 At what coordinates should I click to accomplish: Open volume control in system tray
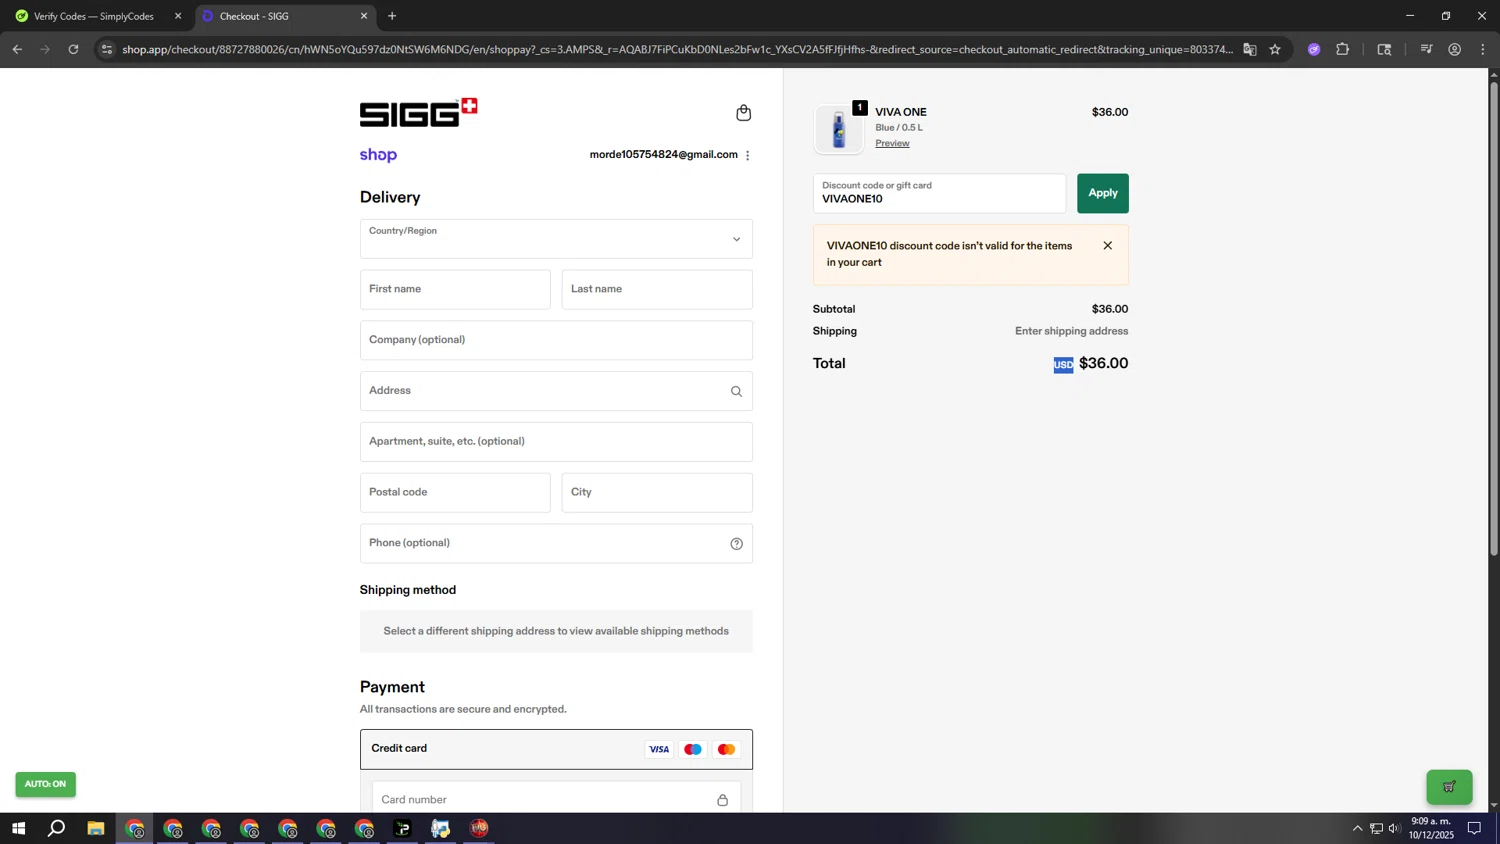pyautogui.click(x=1395, y=828)
